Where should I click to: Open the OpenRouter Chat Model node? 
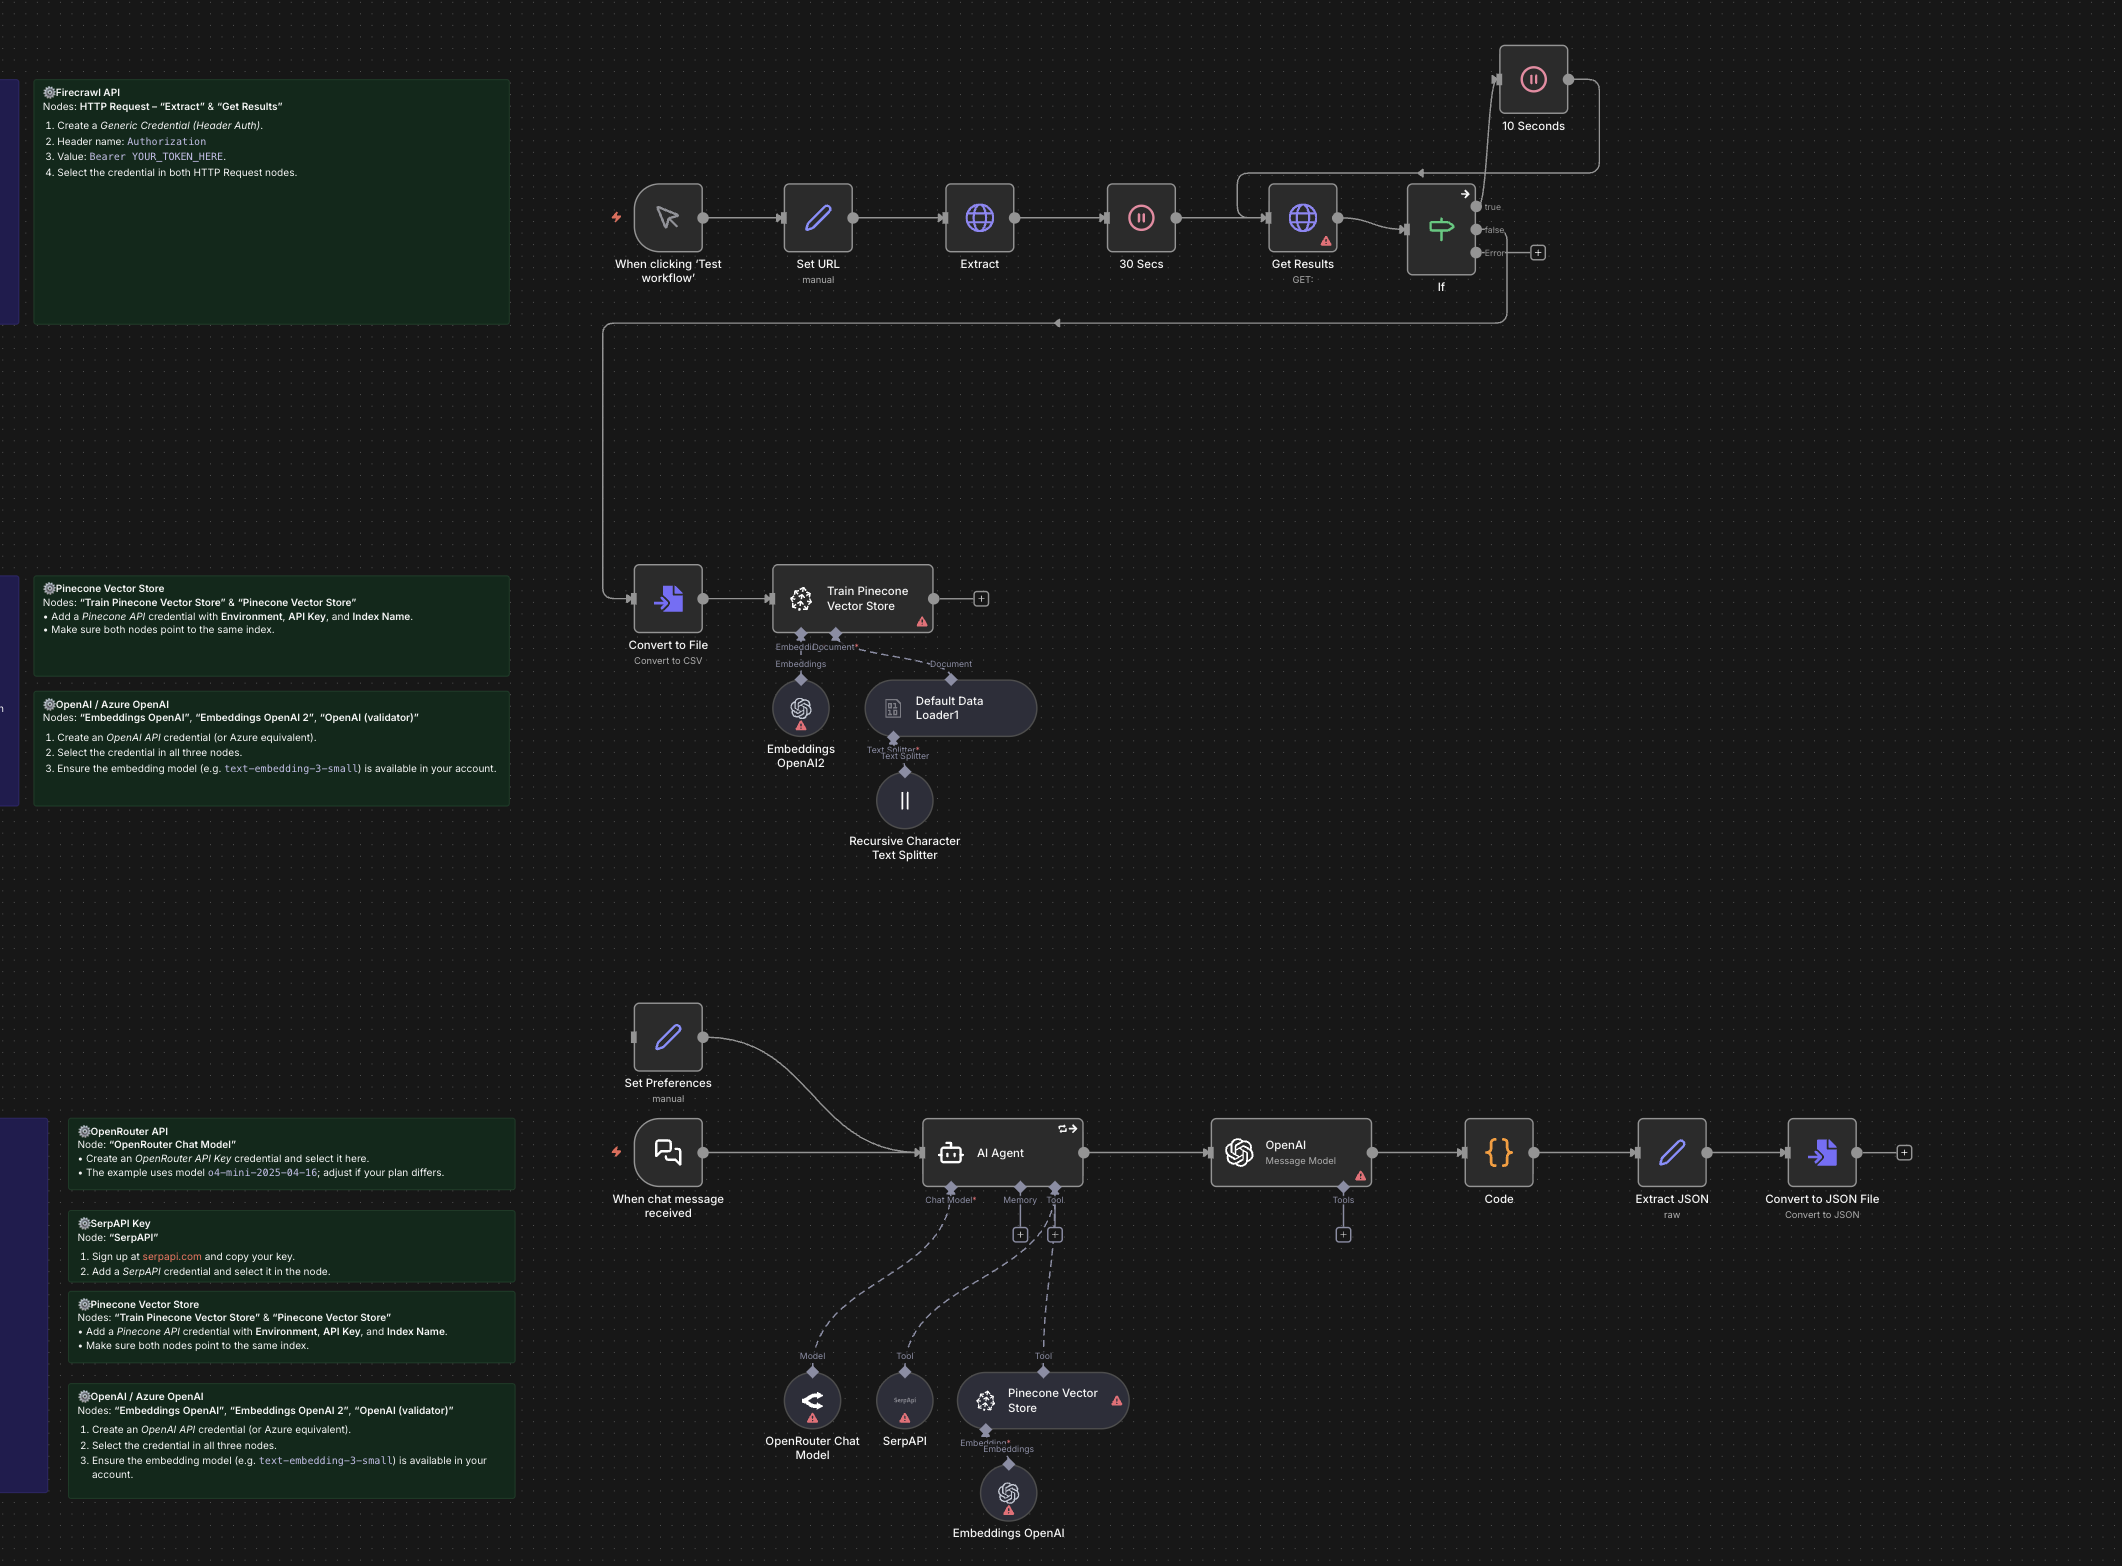coord(812,1400)
